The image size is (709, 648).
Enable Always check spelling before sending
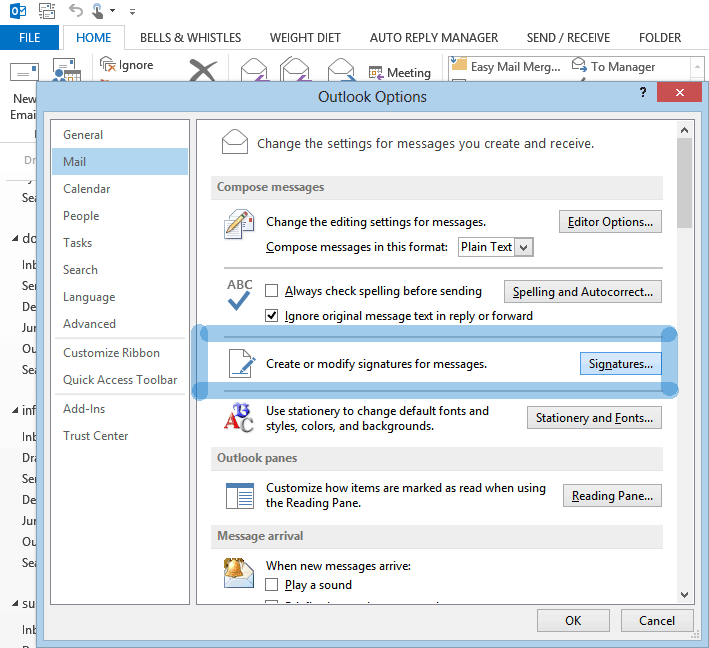click(272, 292)
